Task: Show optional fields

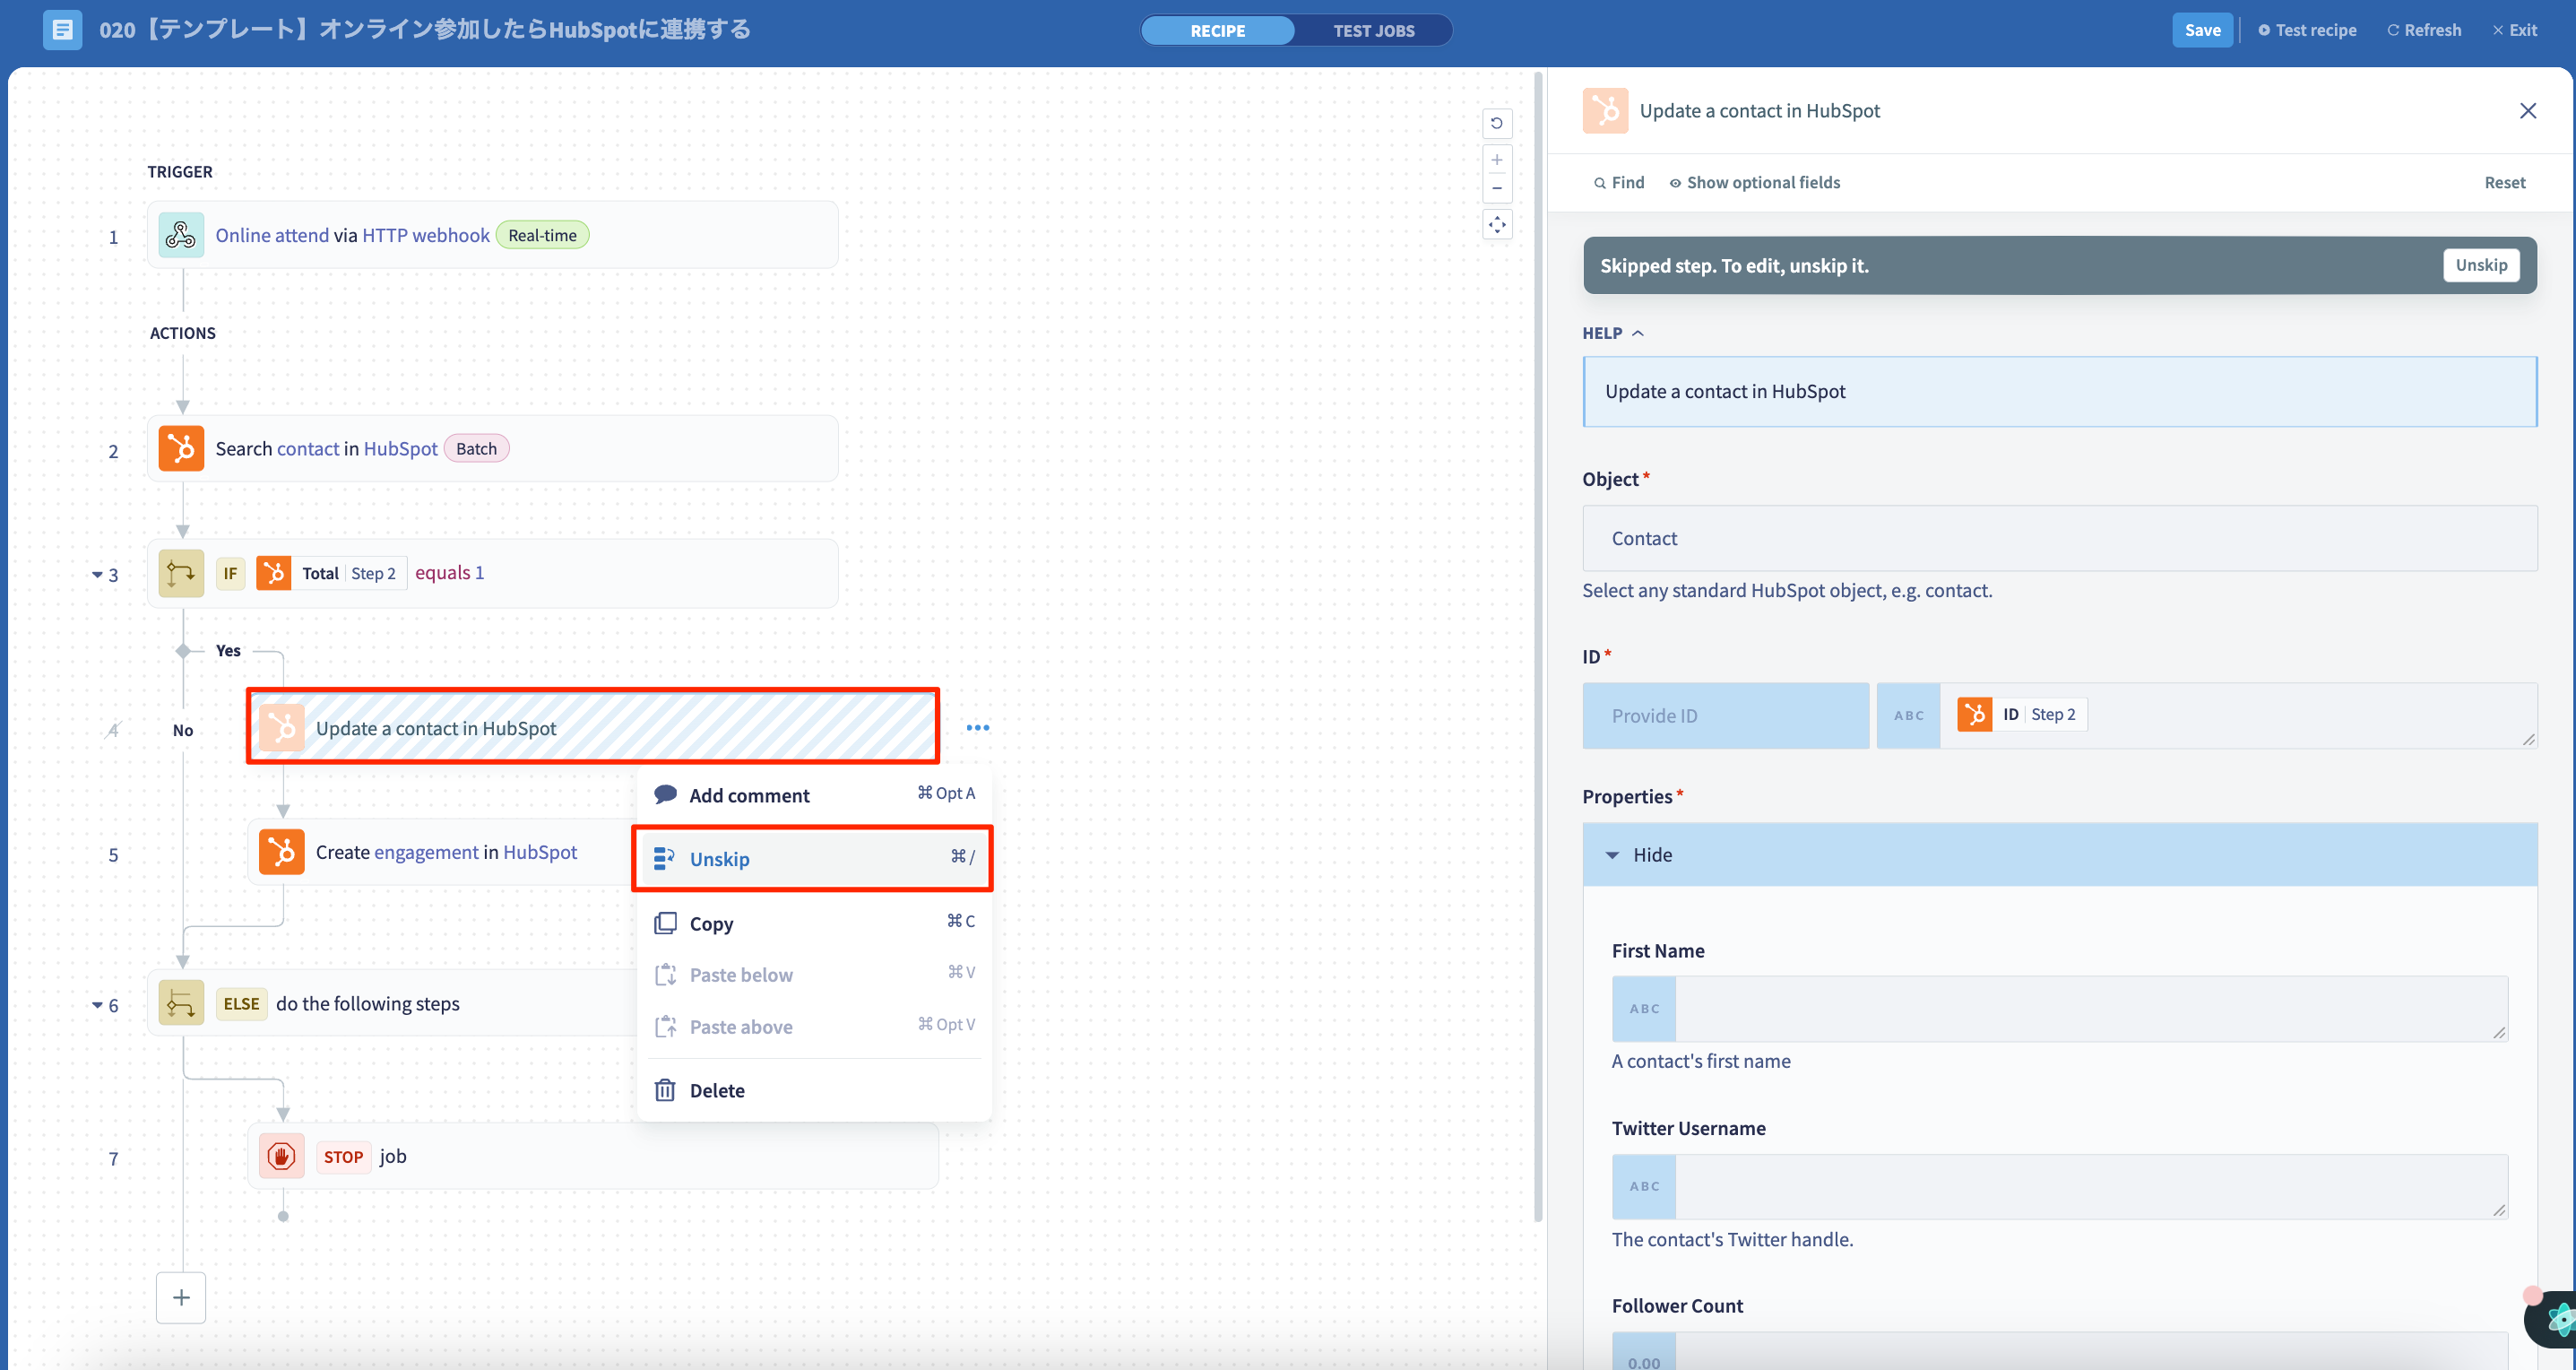Action: tap(1755, 183)
